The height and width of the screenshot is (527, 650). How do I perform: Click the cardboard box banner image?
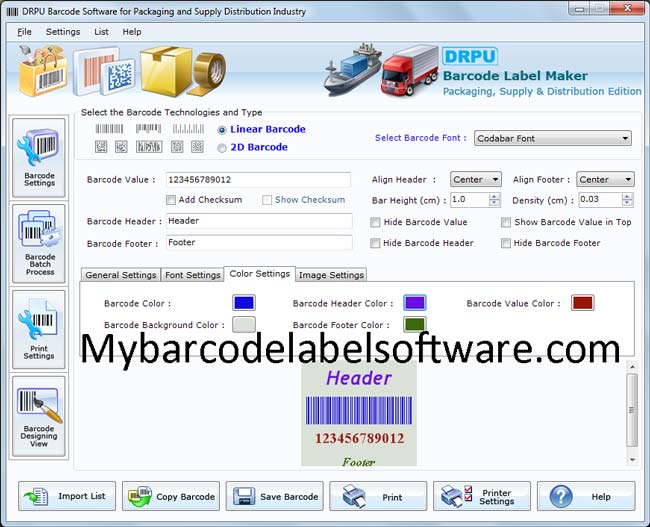coord(166,70)
